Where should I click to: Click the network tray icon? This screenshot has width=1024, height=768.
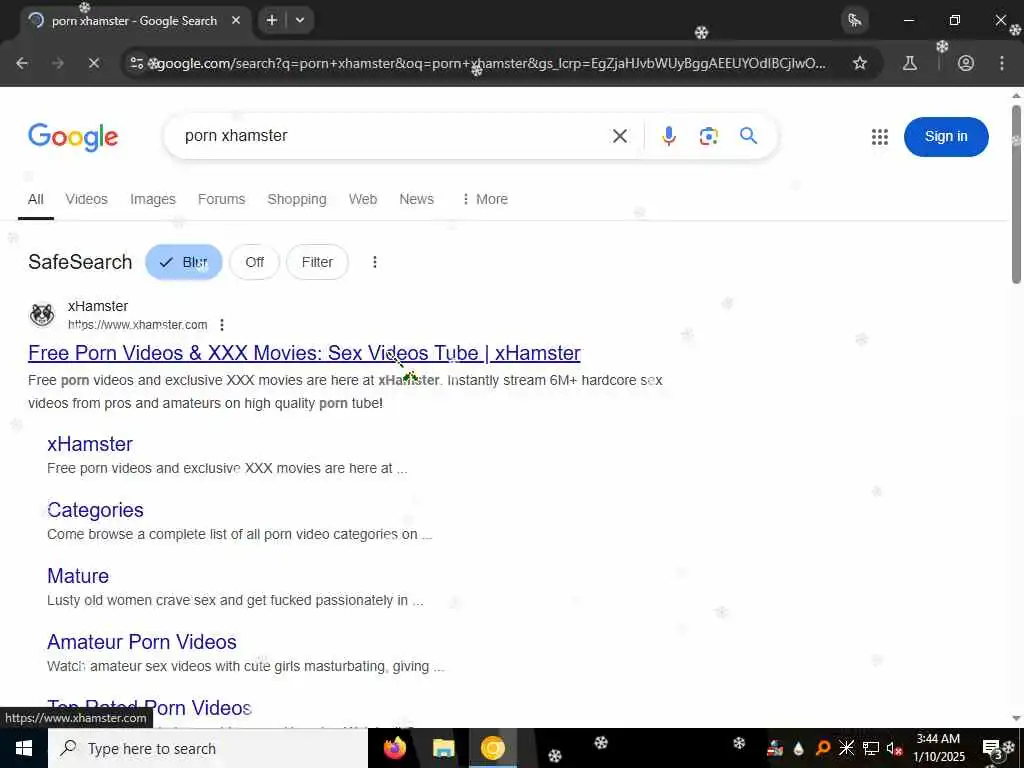point(871,748)
